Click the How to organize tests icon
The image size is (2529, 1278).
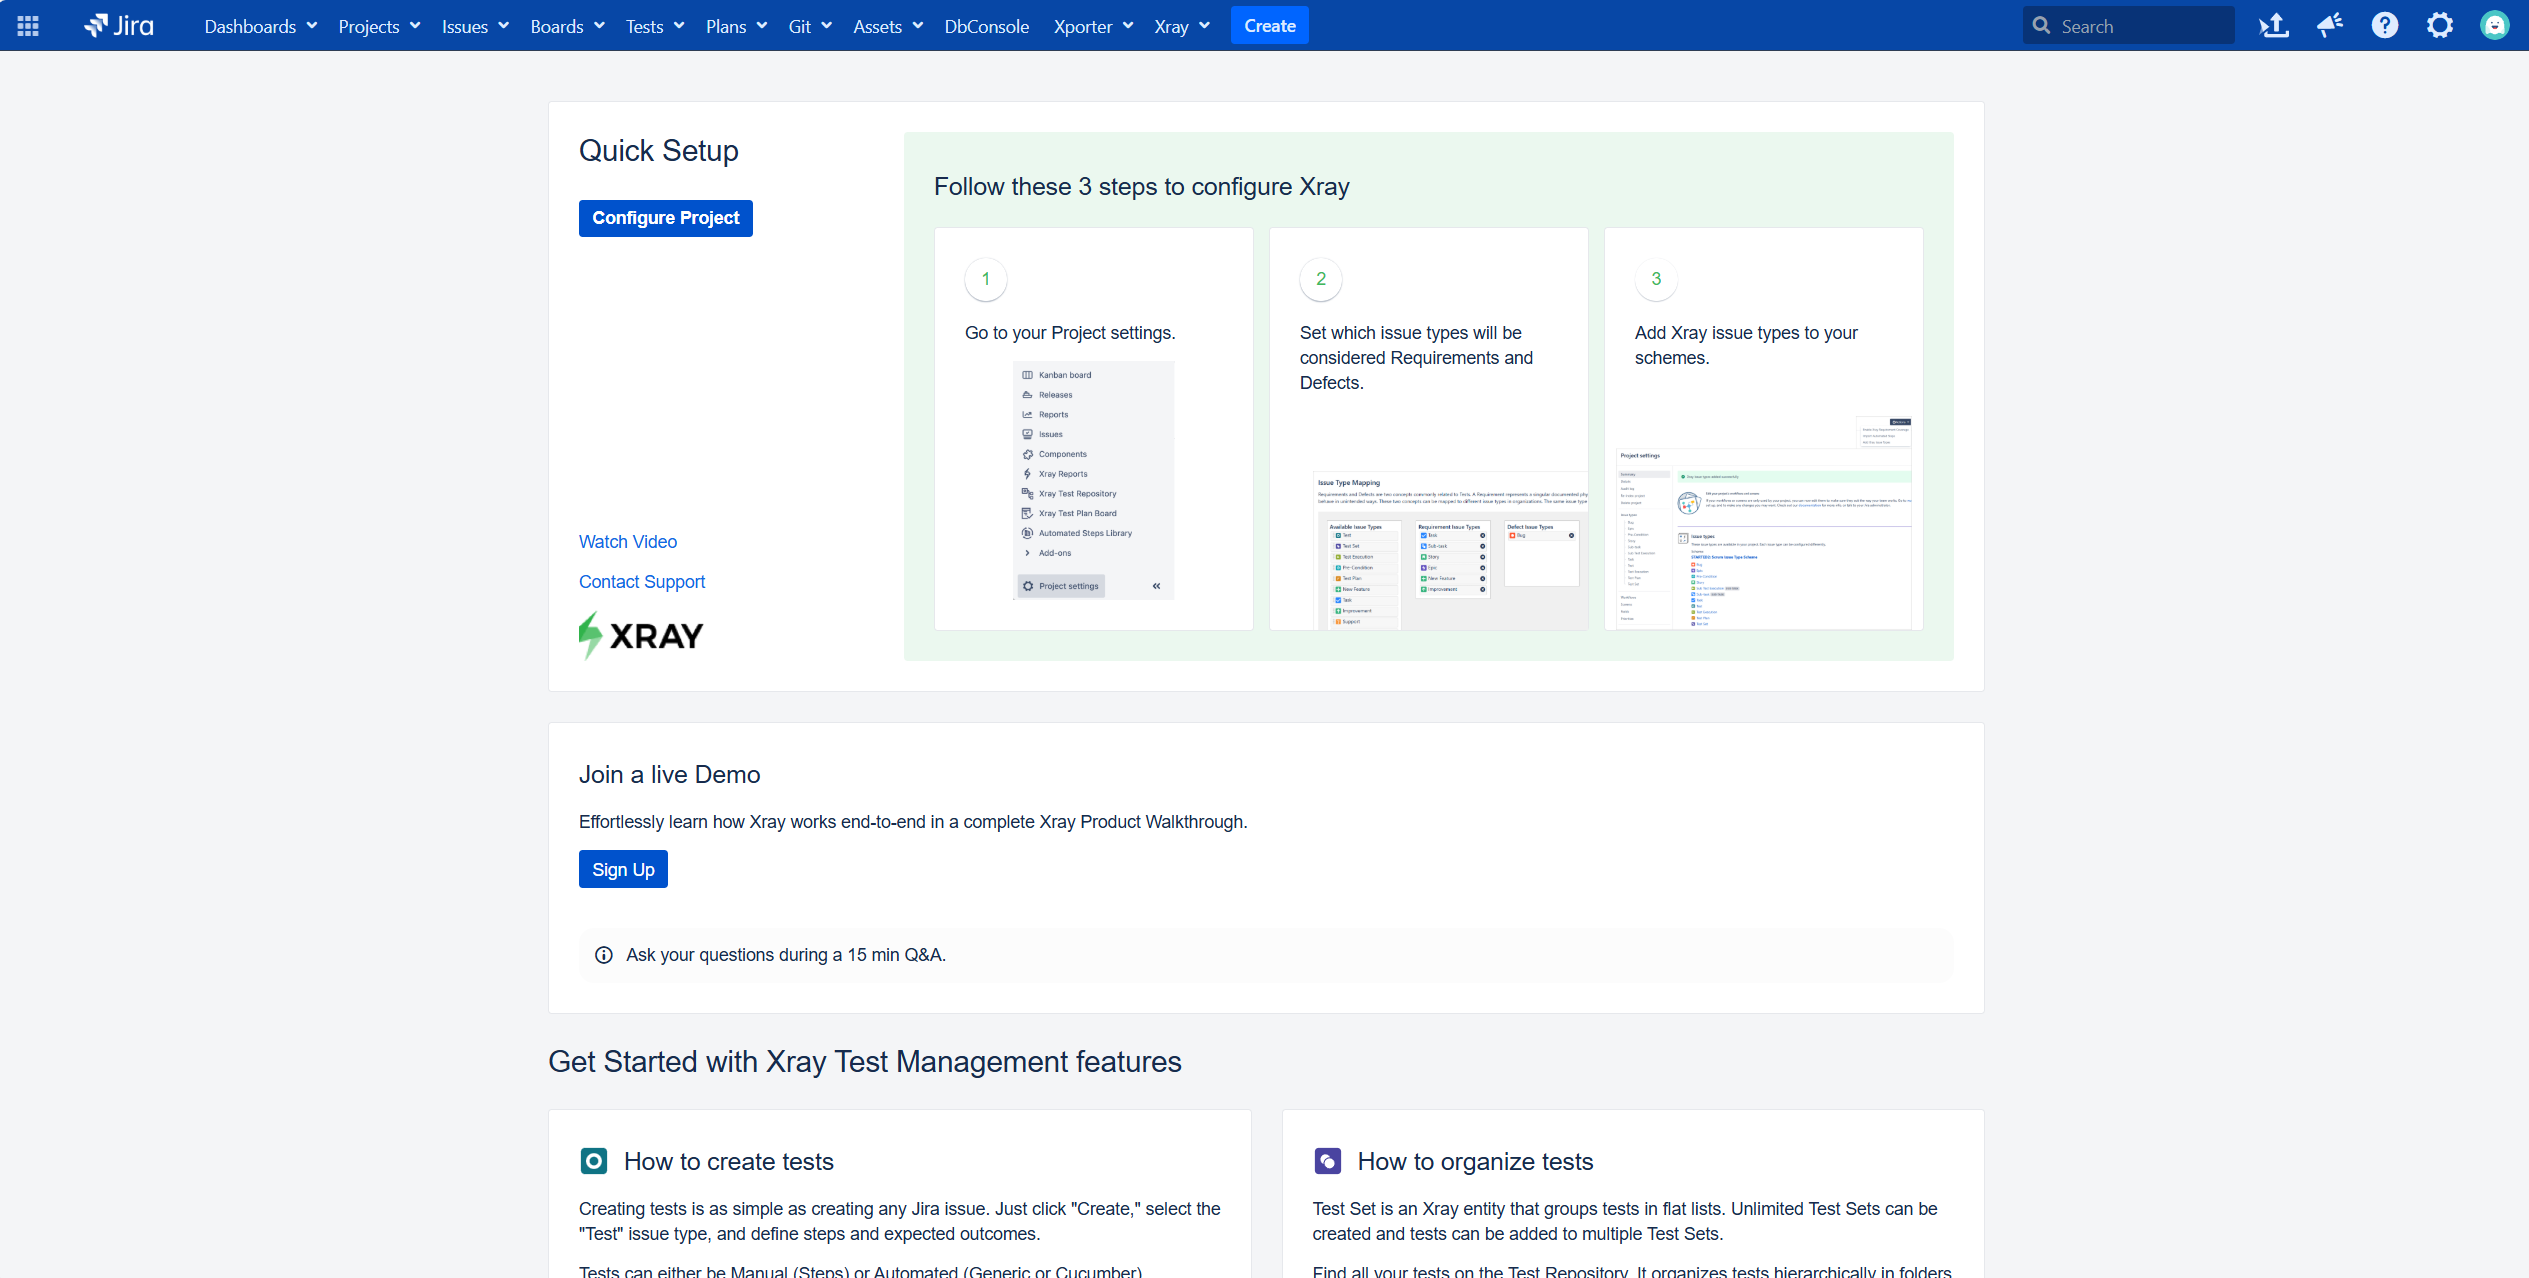coord(1327,1161)
